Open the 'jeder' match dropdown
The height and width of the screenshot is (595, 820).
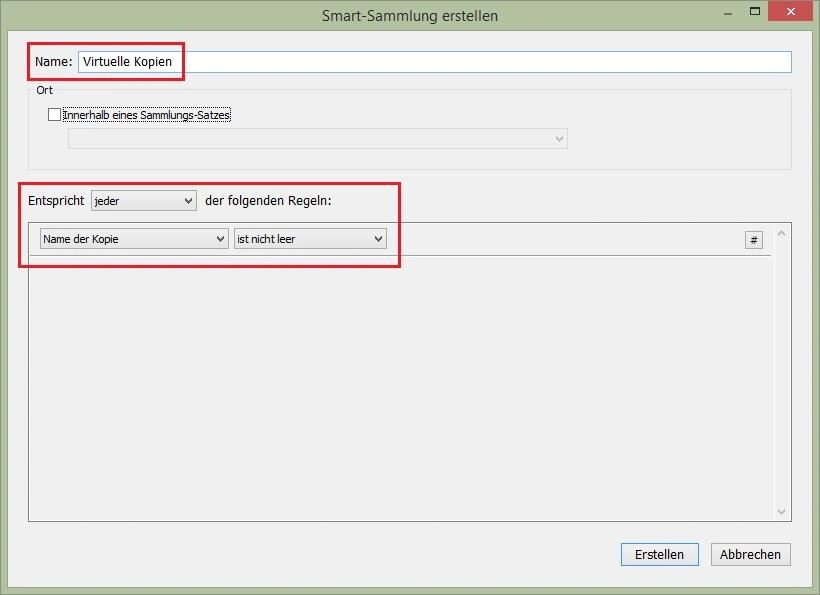click(x=144, y=201)
